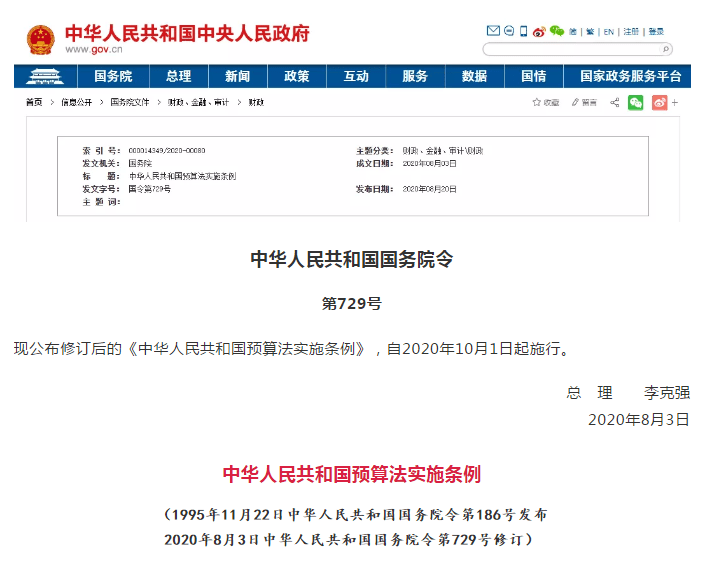Click topic category 财政、金融、审计\财政
708x567 pixels.
click(442, 151)
